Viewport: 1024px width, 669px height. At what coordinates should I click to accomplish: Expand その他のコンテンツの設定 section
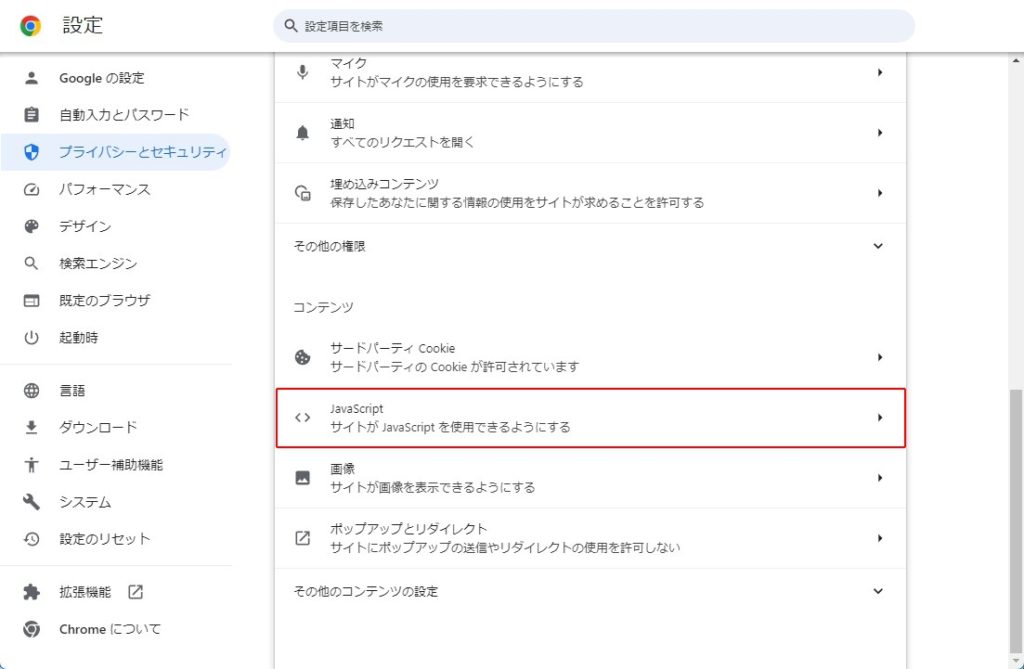tap(878, 591)
